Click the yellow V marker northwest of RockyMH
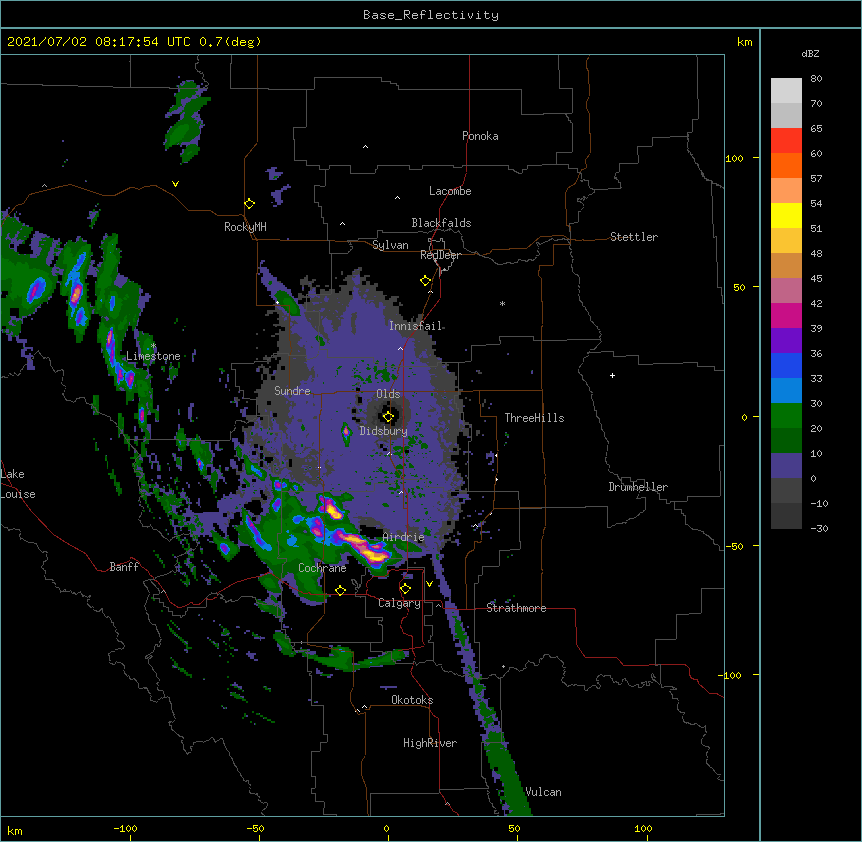 (x=175, y=184)
